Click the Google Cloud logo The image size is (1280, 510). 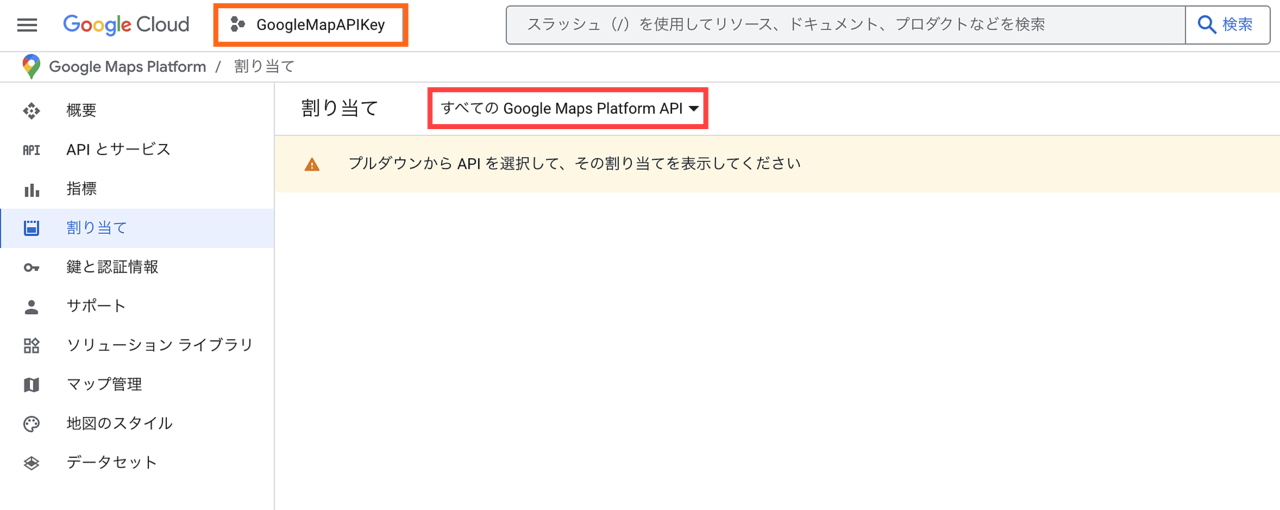[x=126, y=25]
